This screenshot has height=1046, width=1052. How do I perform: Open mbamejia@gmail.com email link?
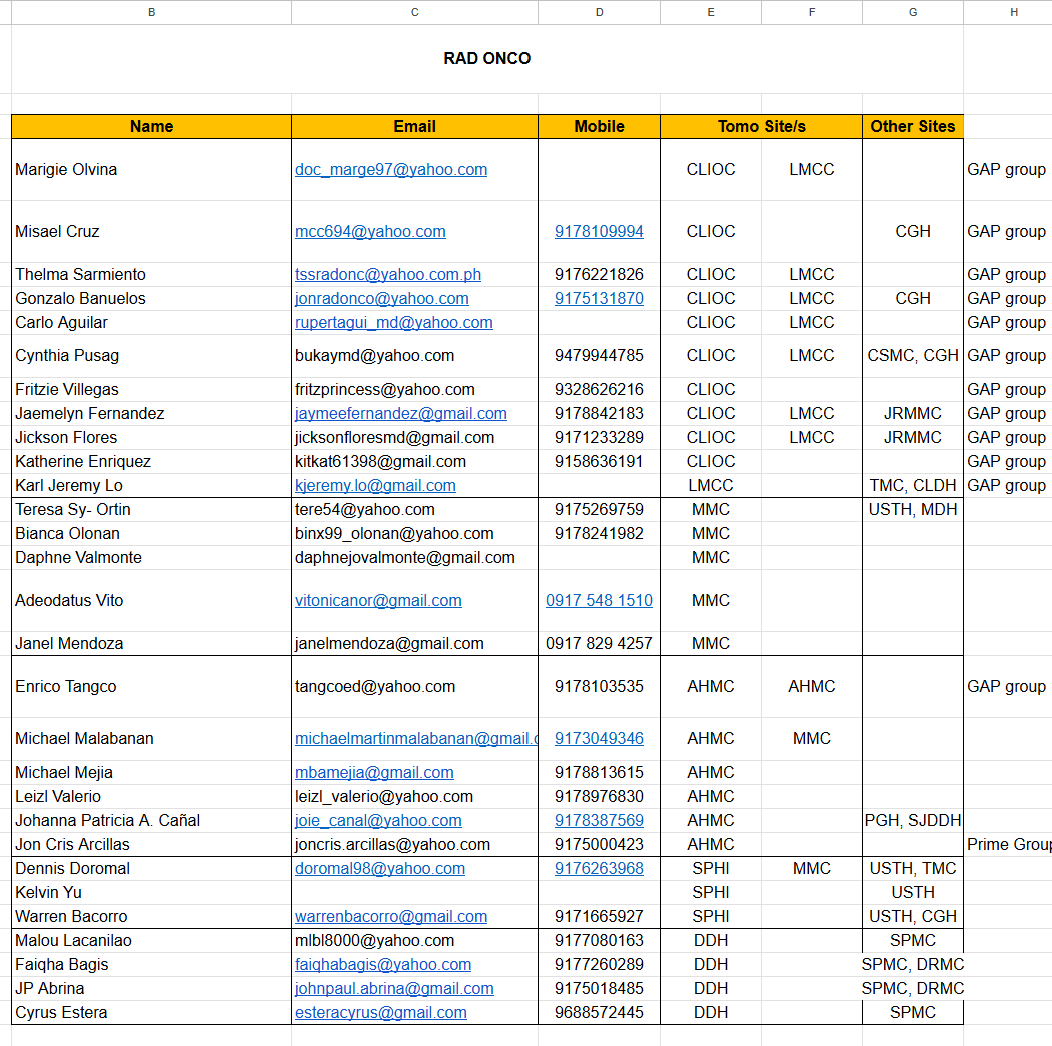374,772
